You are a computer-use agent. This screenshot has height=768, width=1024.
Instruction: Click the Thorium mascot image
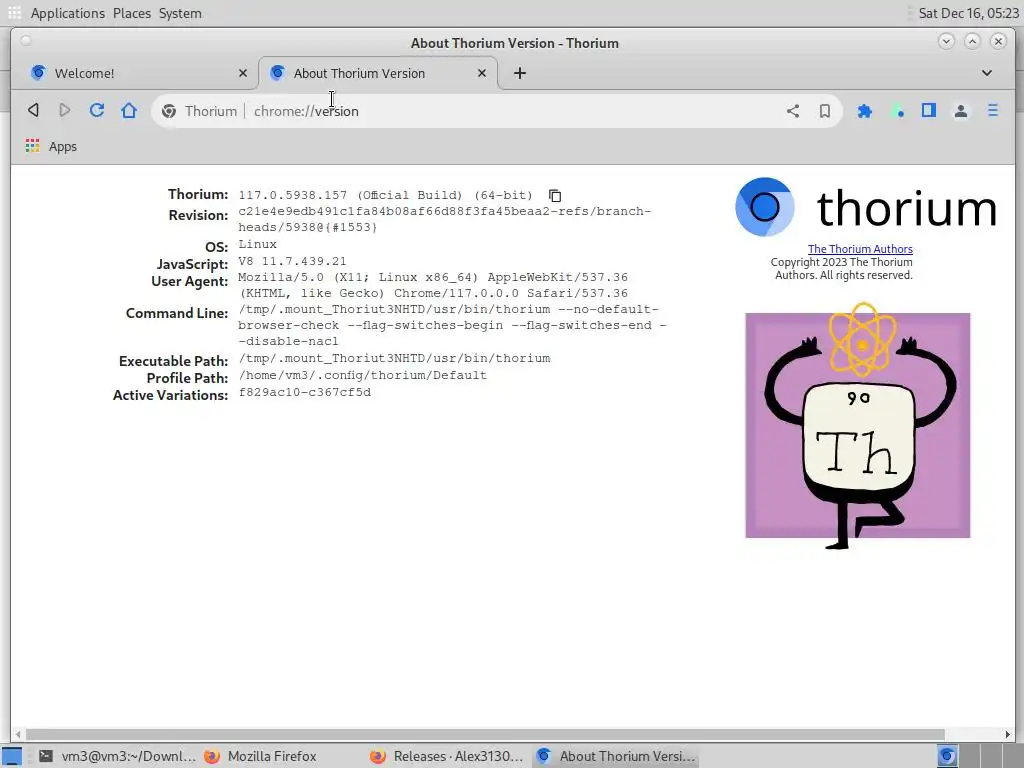(x=858, y=425)
